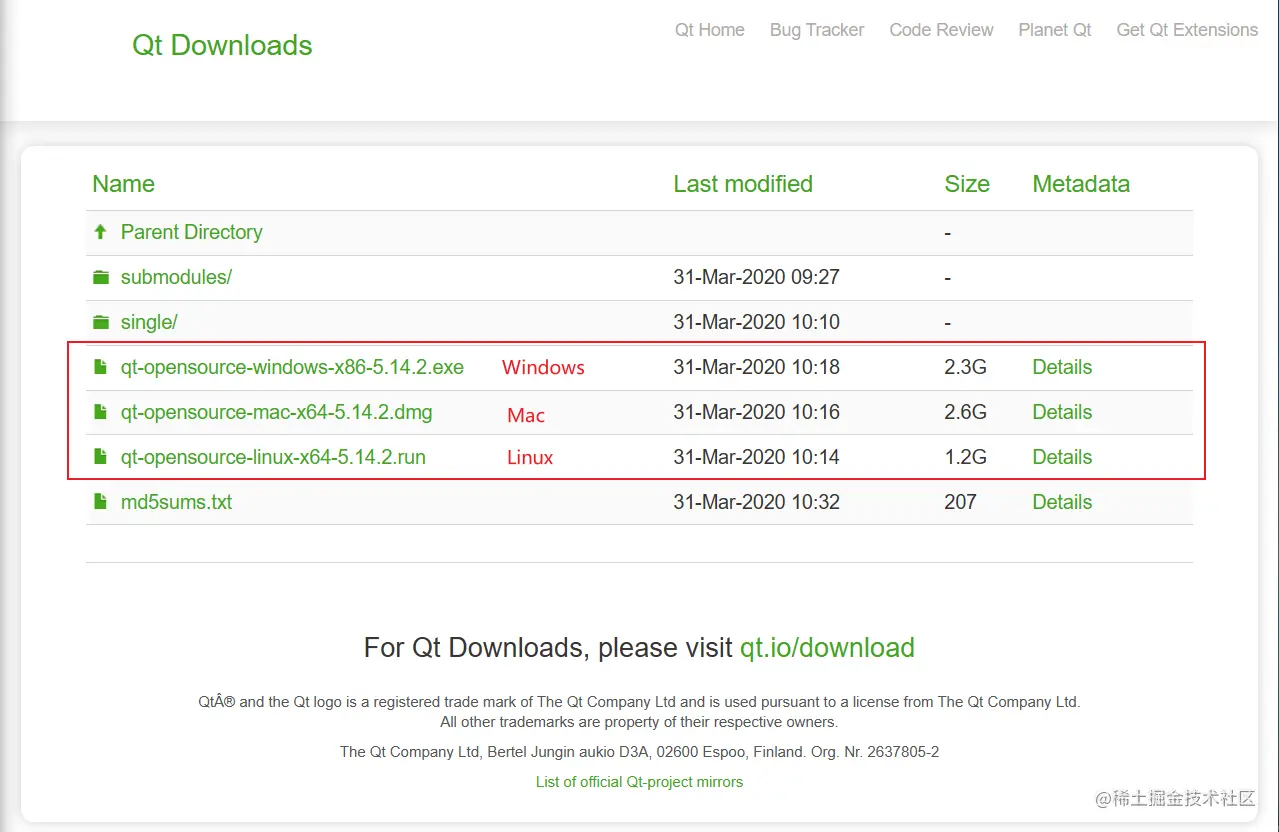Viewport: 1279px width, 832px height.
Task: Open the Bug Tracker navigation link
Action: [817, 30]
